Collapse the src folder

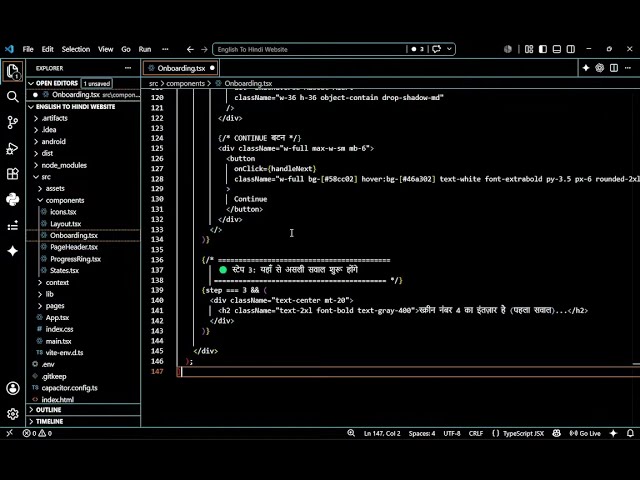point(46,177)
